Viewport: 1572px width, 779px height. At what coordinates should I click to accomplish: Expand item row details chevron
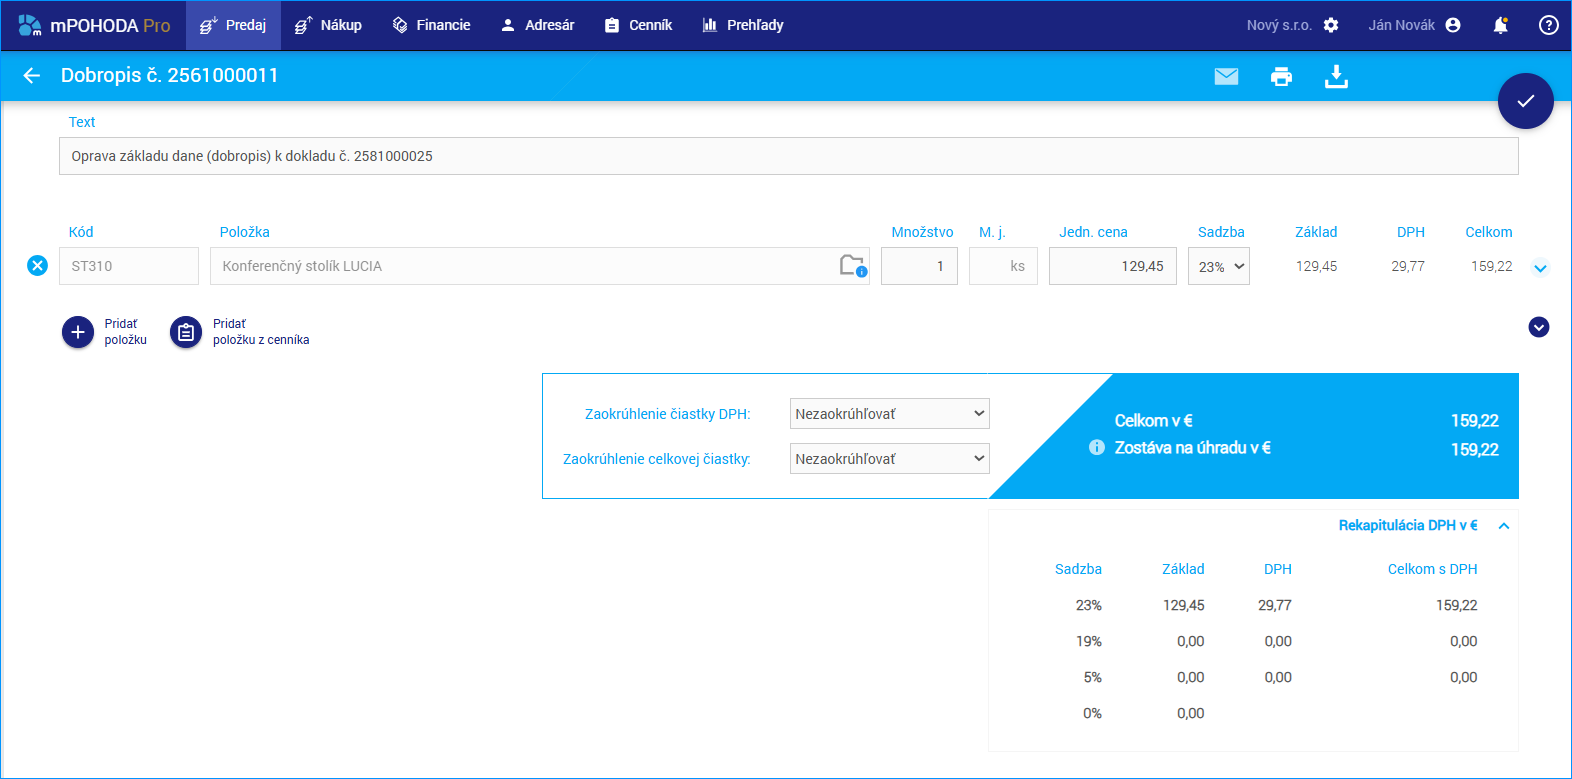[1541, 268]
